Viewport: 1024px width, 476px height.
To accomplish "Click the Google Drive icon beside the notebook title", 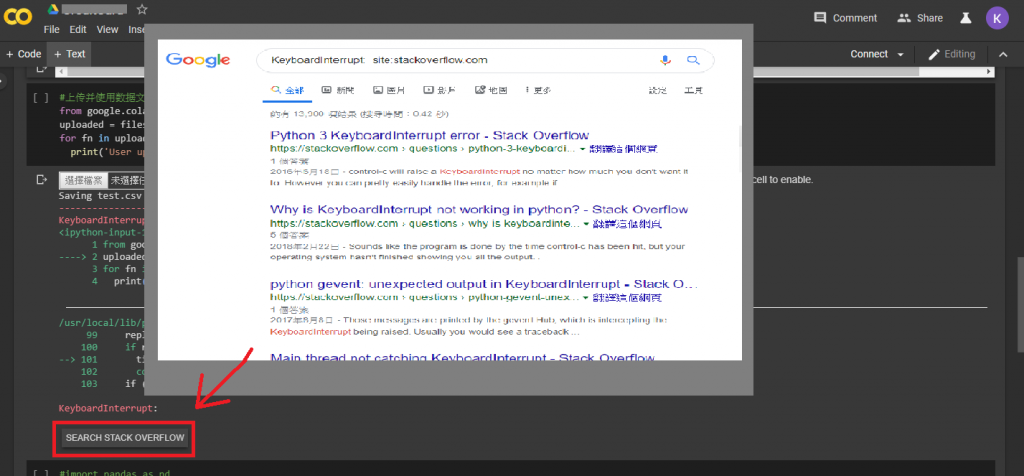I will coord(54,9).
